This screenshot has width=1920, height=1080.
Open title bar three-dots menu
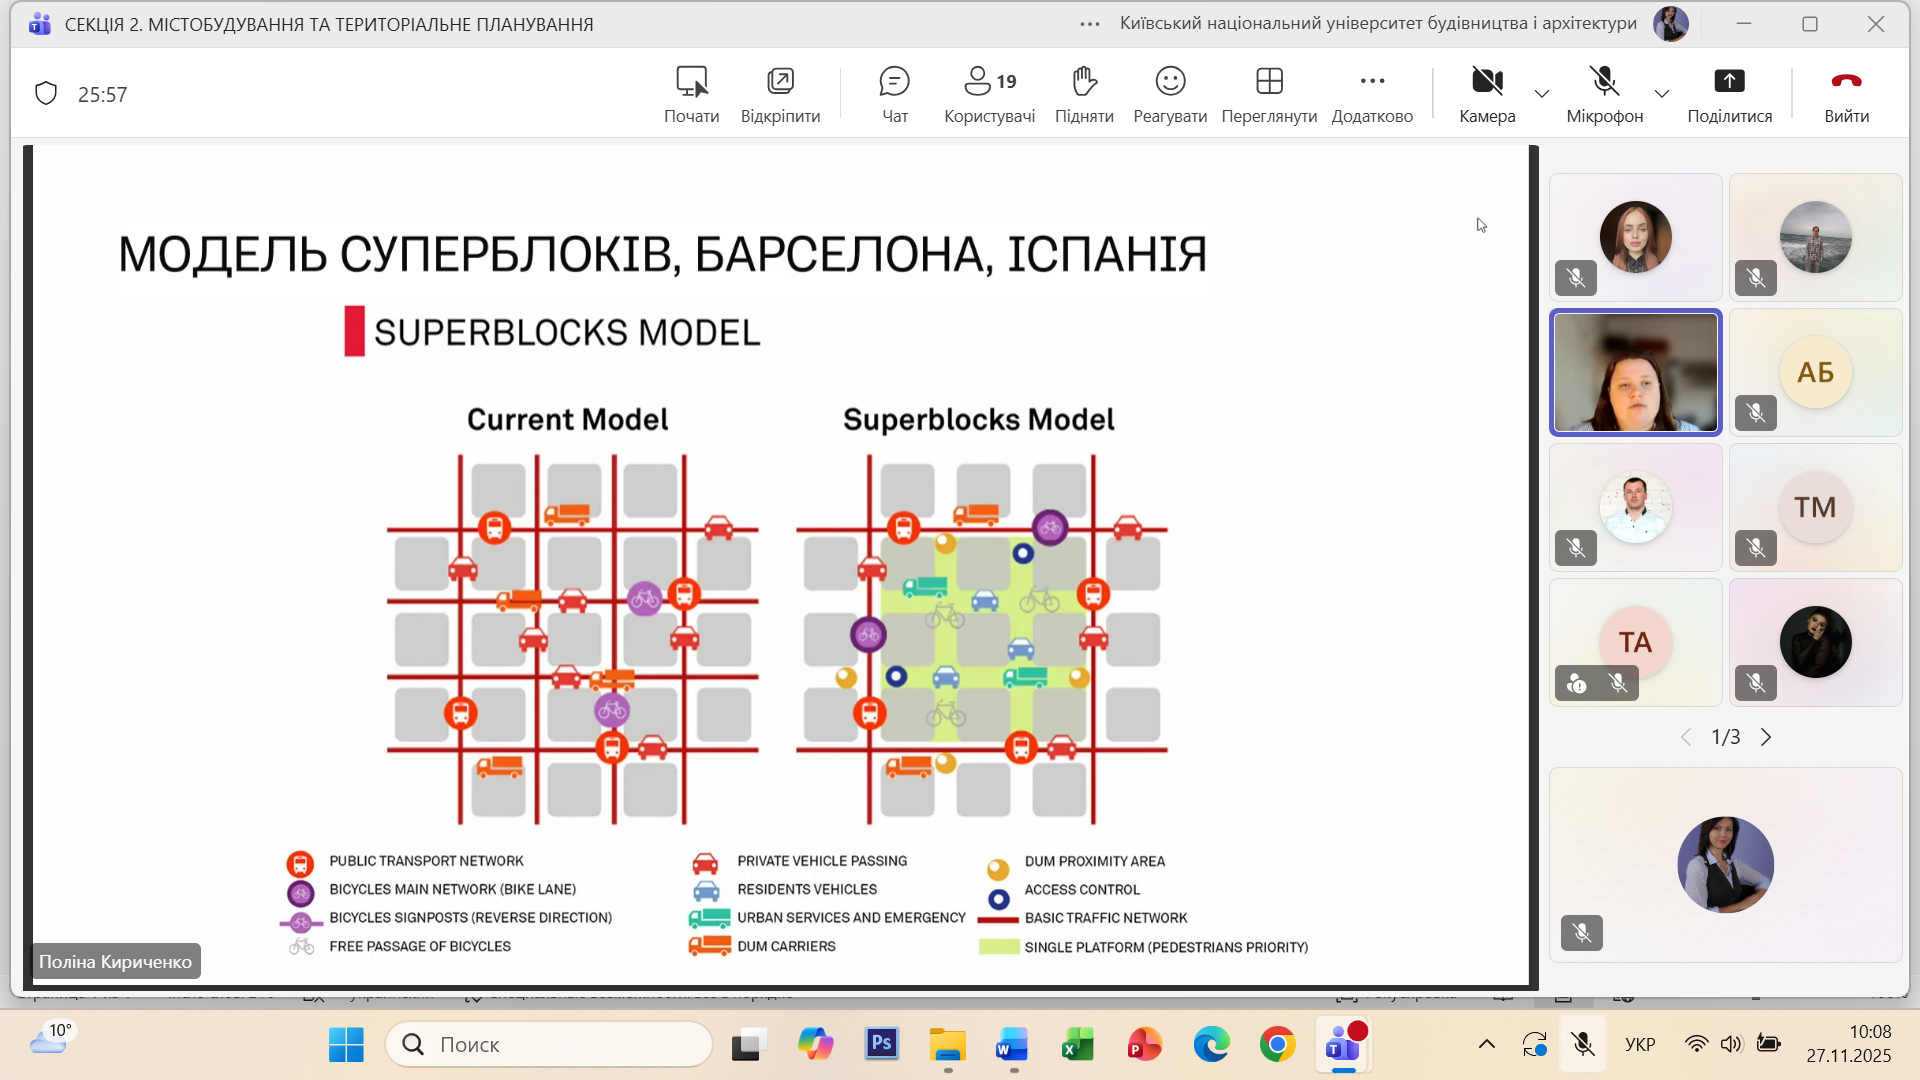point(1090,24)
